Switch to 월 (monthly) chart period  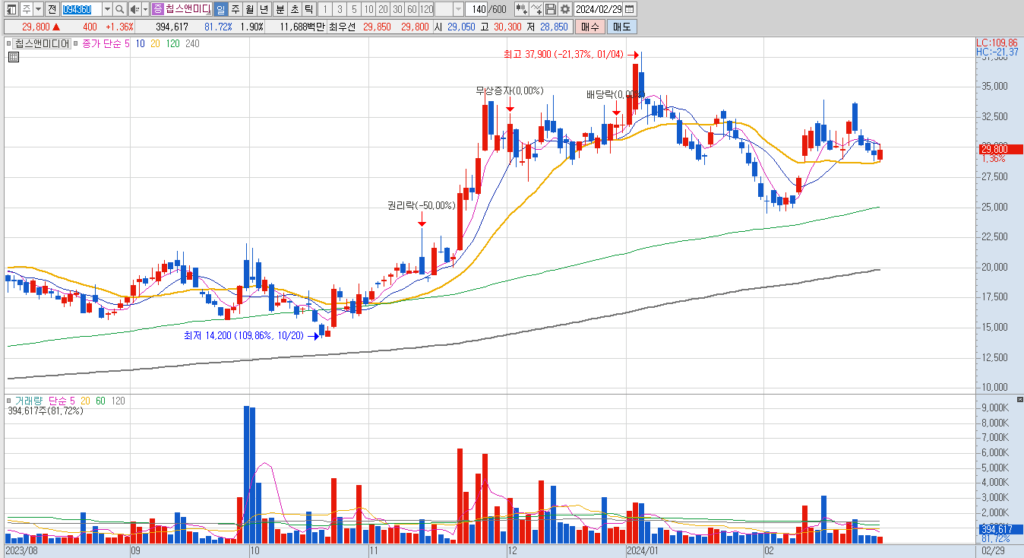tap(250, 9)
